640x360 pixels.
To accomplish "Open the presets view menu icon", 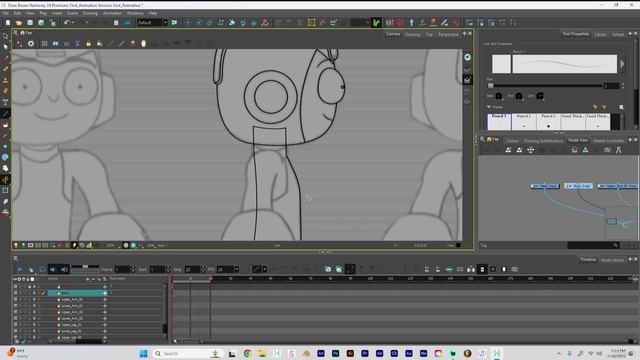I will [x=622, y=107].
